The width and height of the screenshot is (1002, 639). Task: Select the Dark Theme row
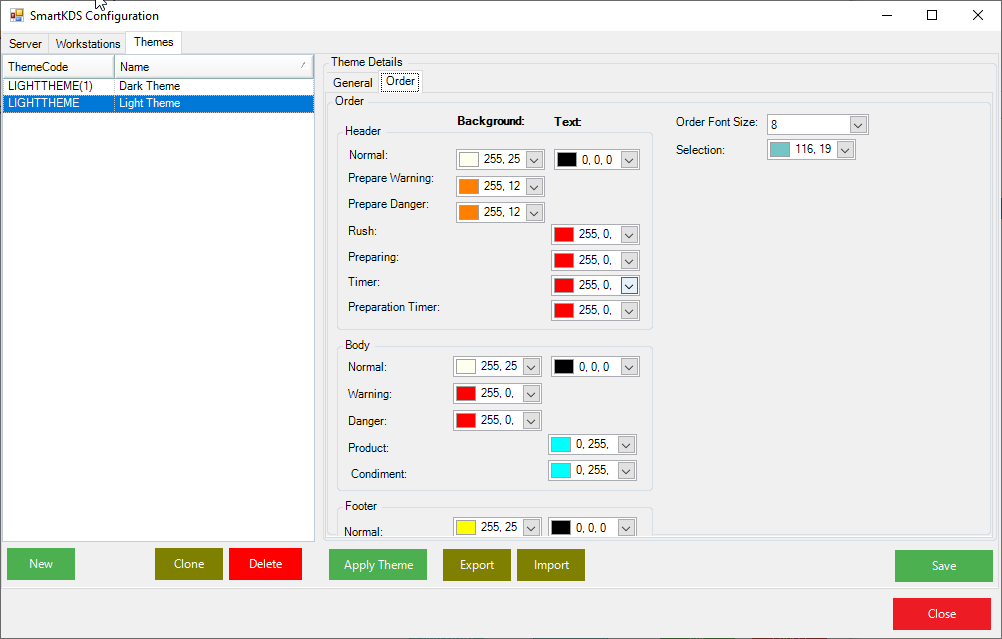(x=150, y=86)
